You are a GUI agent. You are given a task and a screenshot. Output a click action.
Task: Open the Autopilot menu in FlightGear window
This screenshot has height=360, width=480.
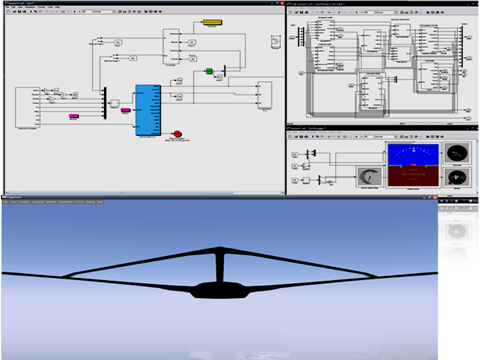tap(38, 202)
